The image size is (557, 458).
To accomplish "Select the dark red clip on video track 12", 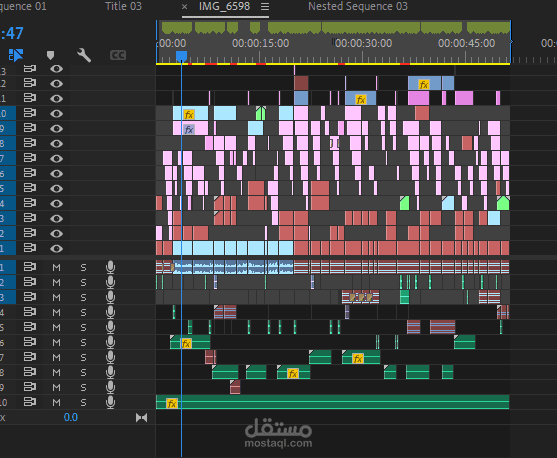I will pos(301,83).
